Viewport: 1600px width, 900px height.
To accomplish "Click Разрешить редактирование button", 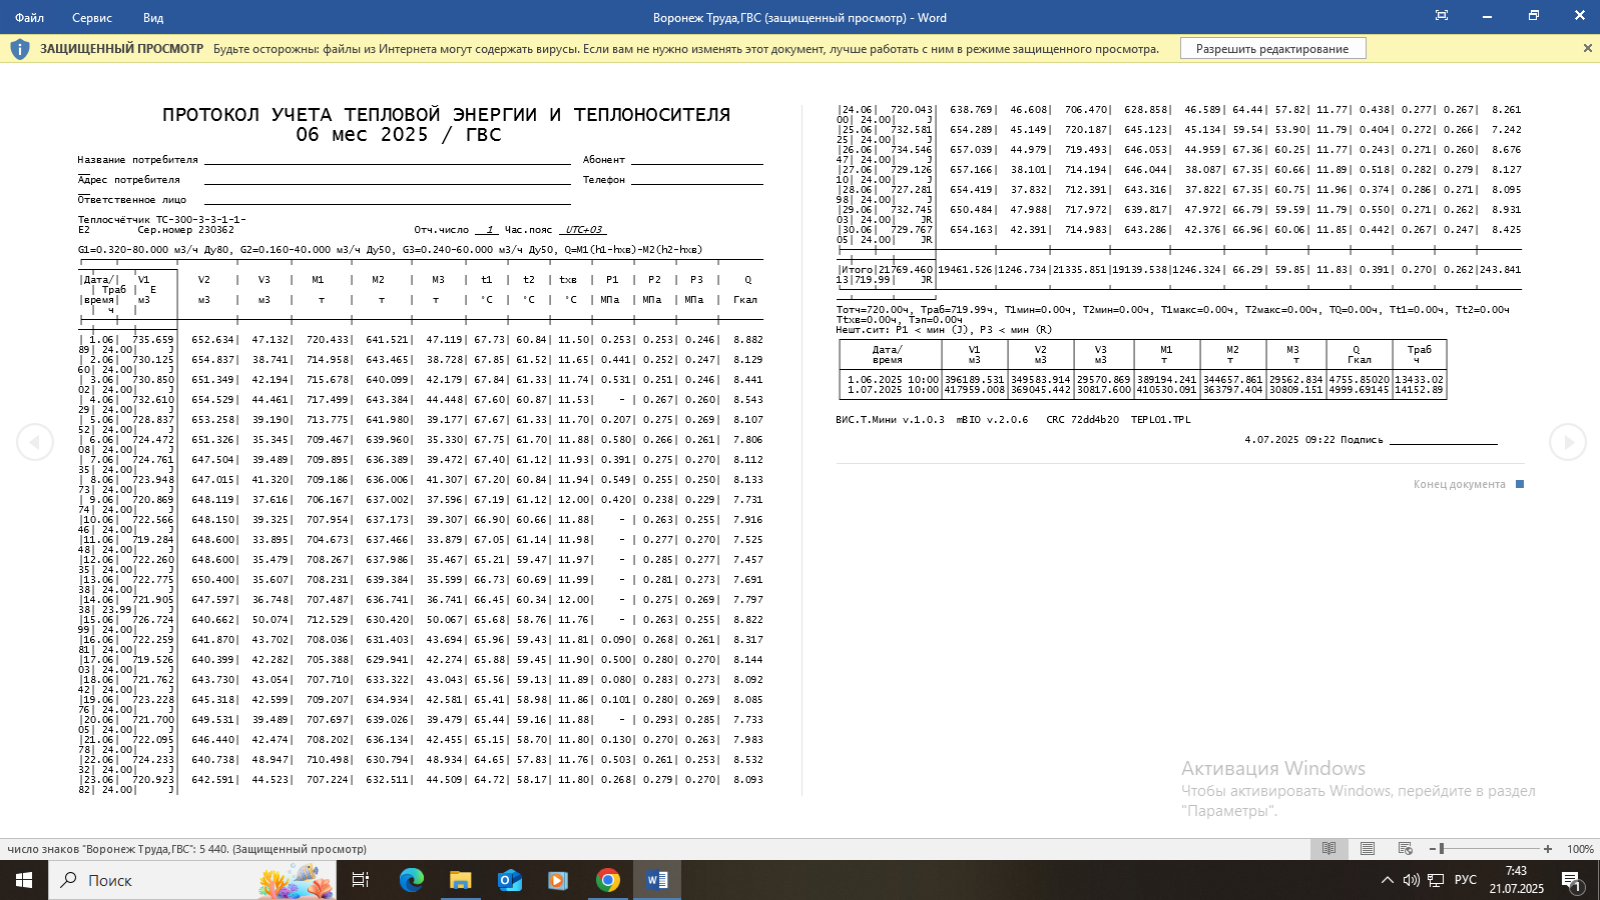I will point(1272,48).
